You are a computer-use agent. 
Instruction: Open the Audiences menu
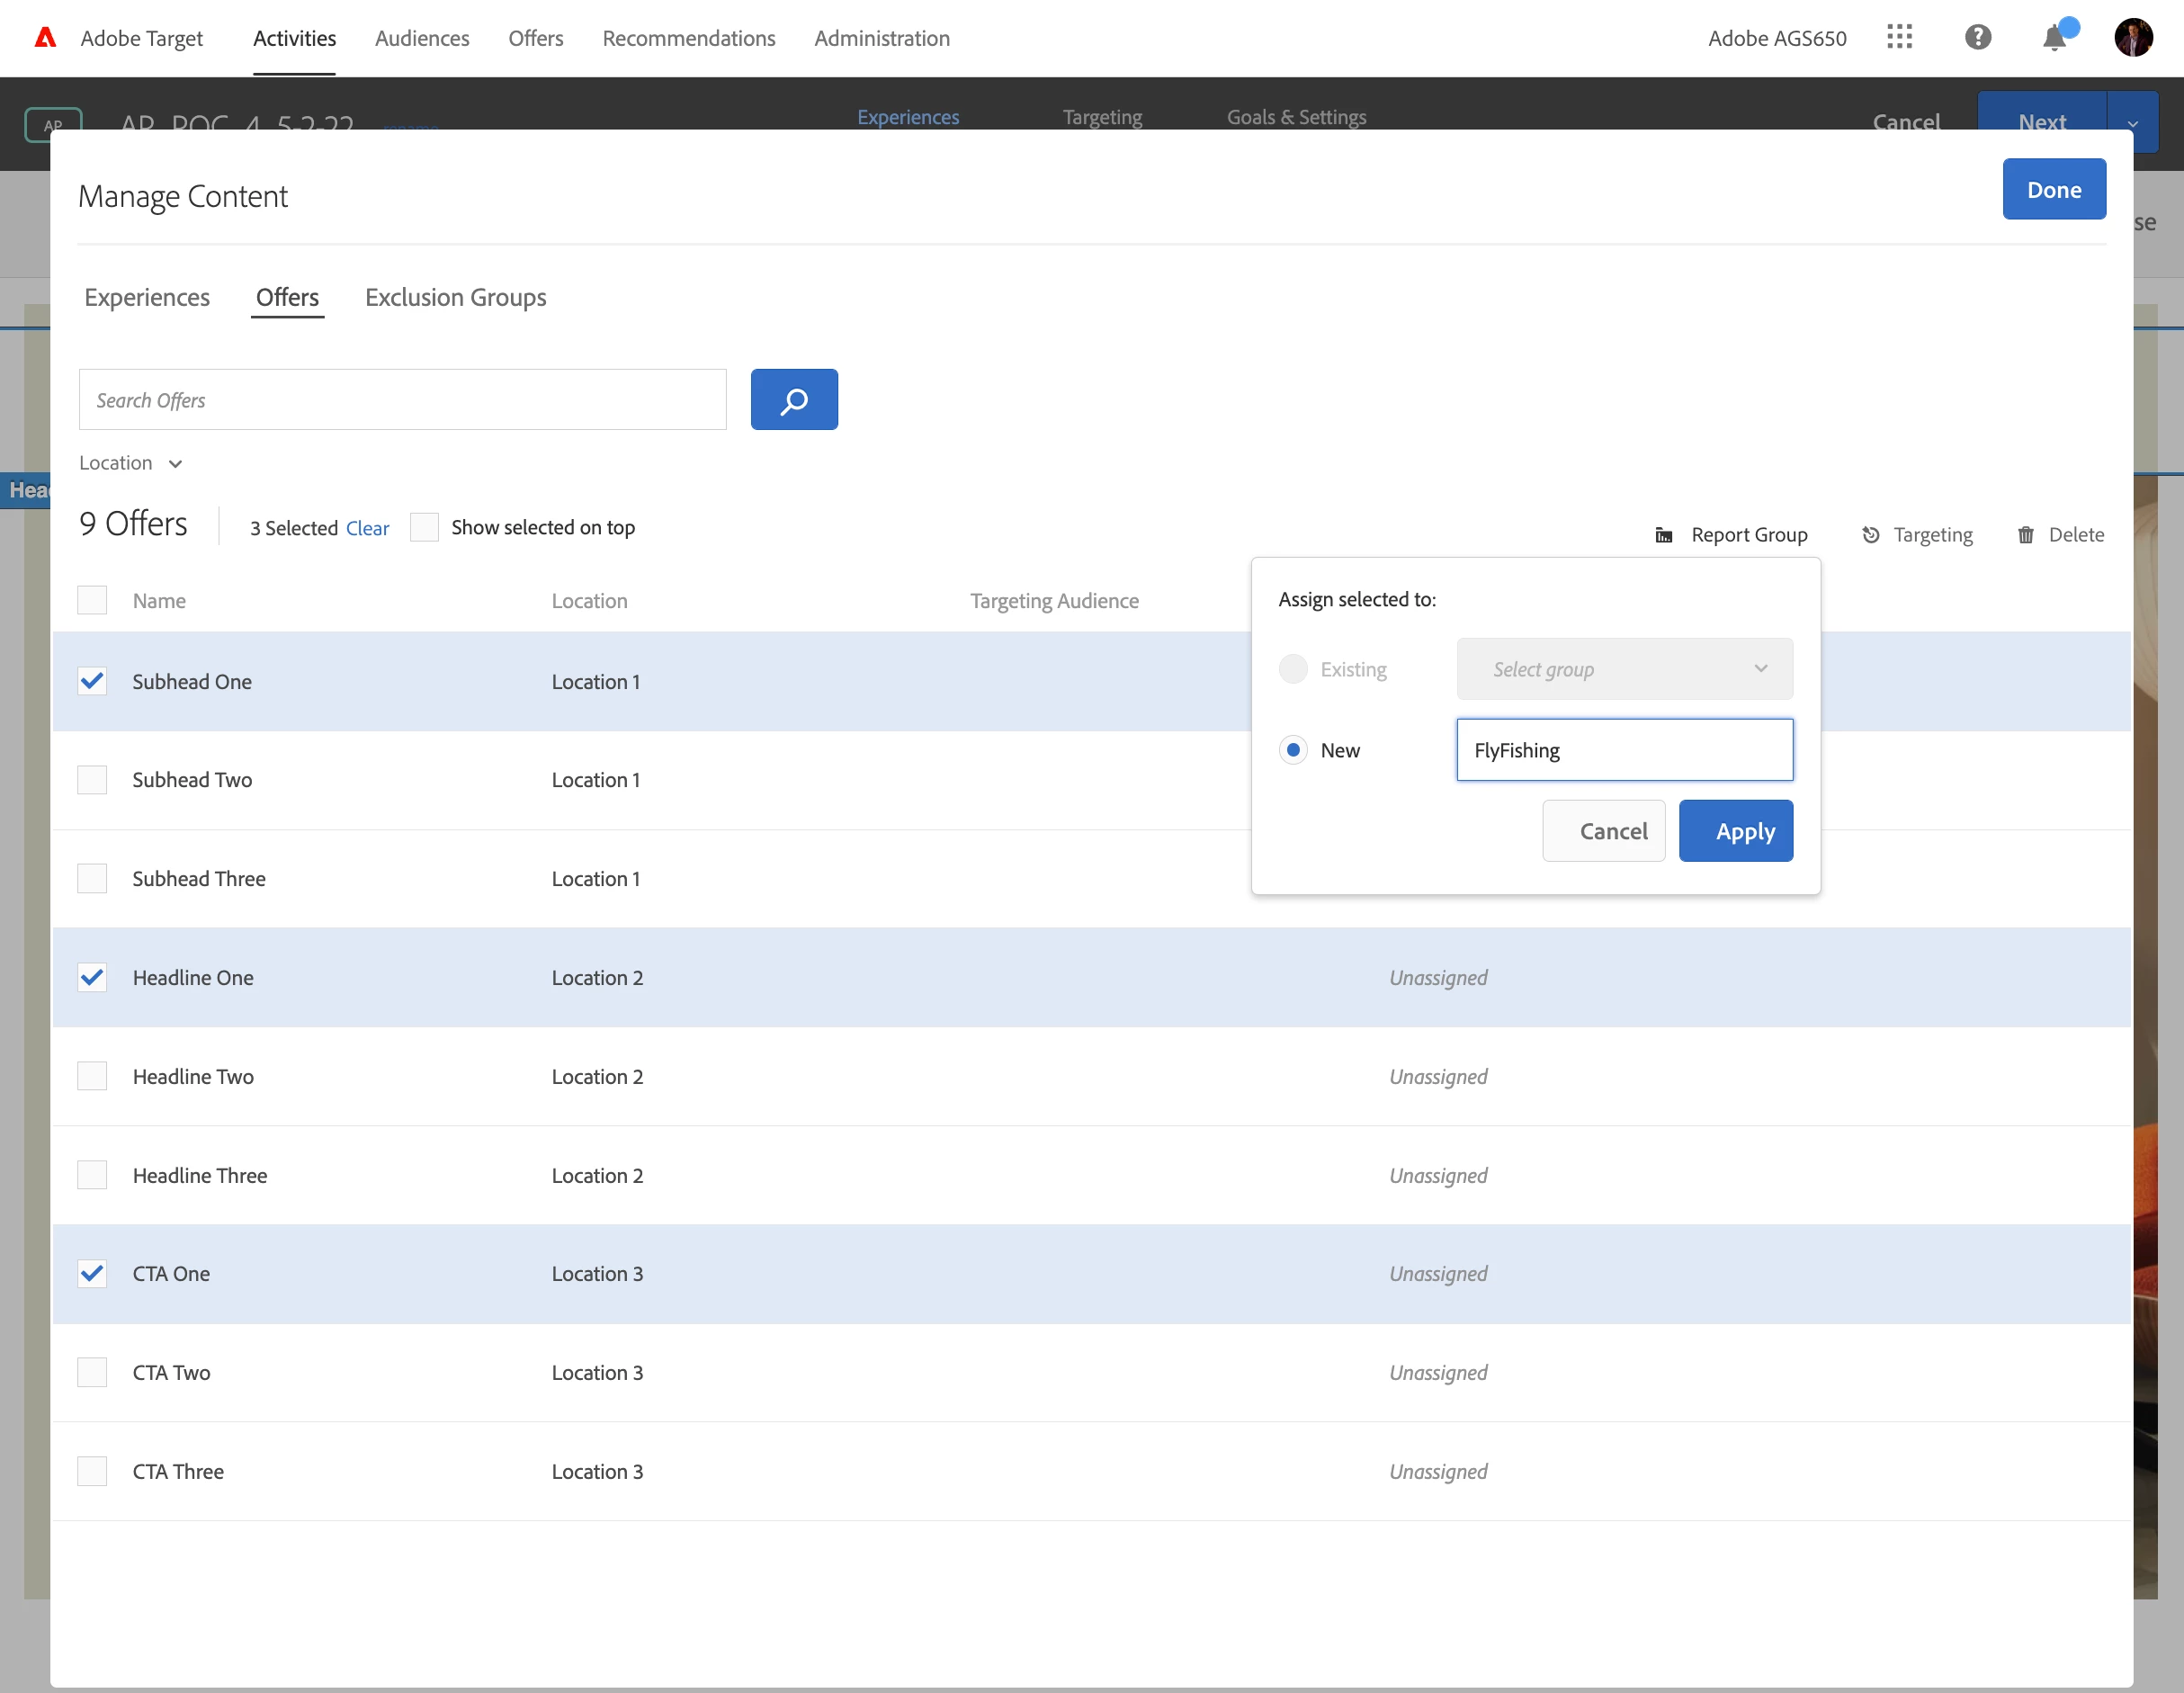point(421,38)
